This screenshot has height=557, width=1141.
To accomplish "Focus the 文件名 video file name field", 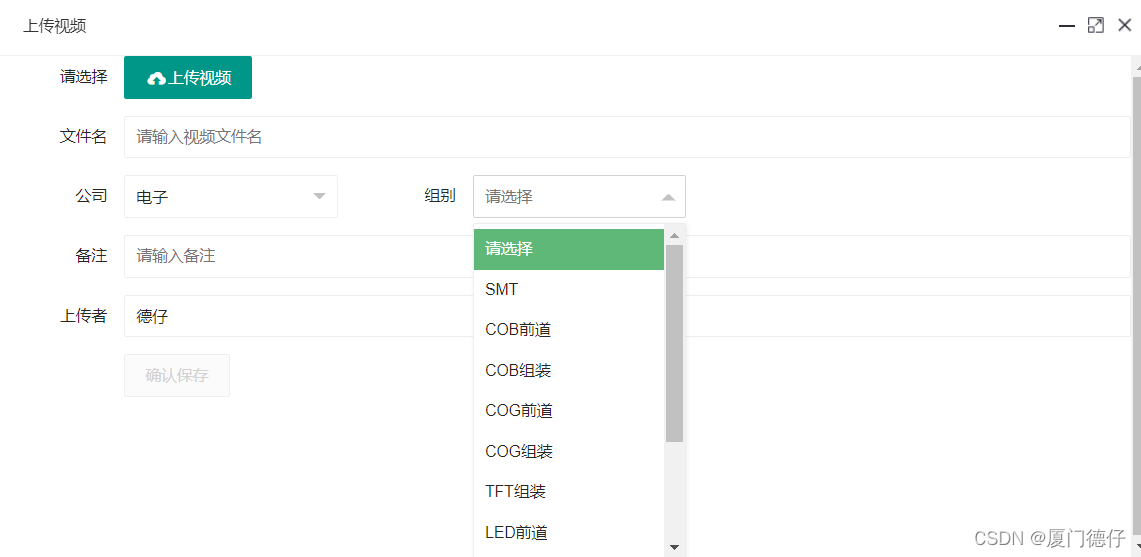I will [627, 137].
